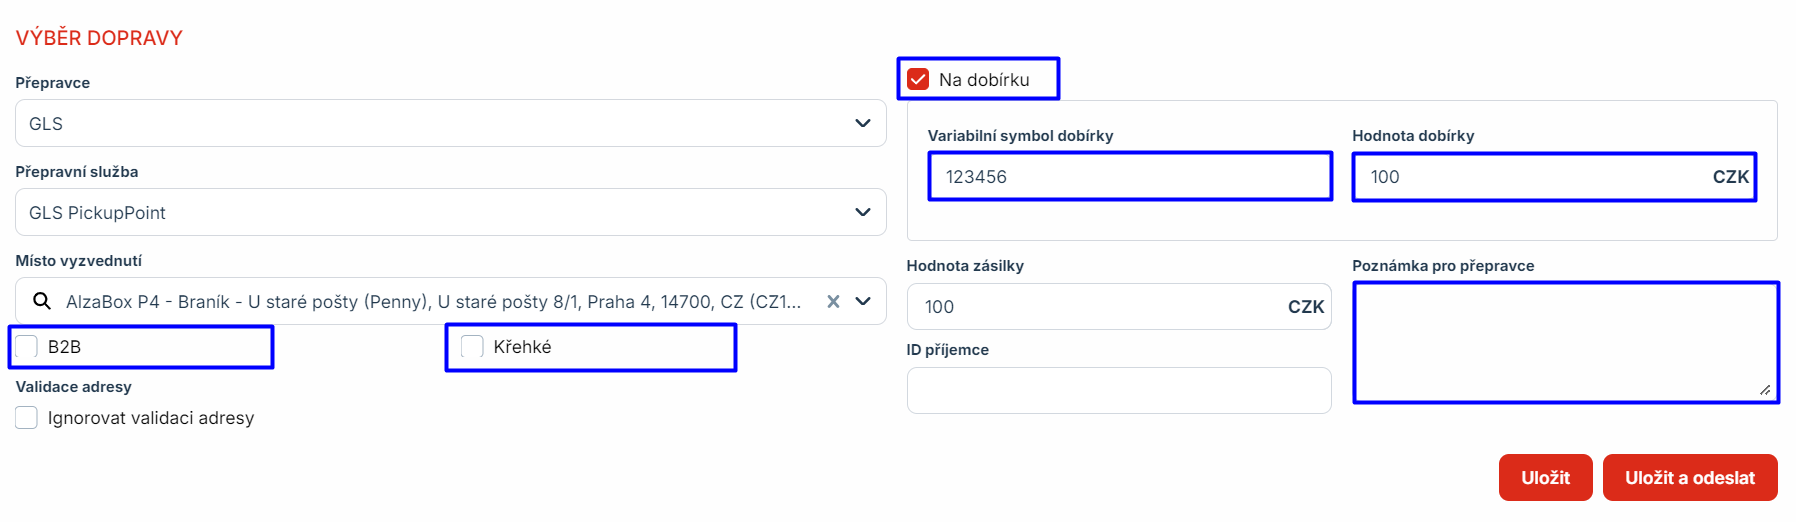Open the Přepravní služba GLS PickupPoint dropdown
Screen dimensions: 1796x522
tap(450, 212)
